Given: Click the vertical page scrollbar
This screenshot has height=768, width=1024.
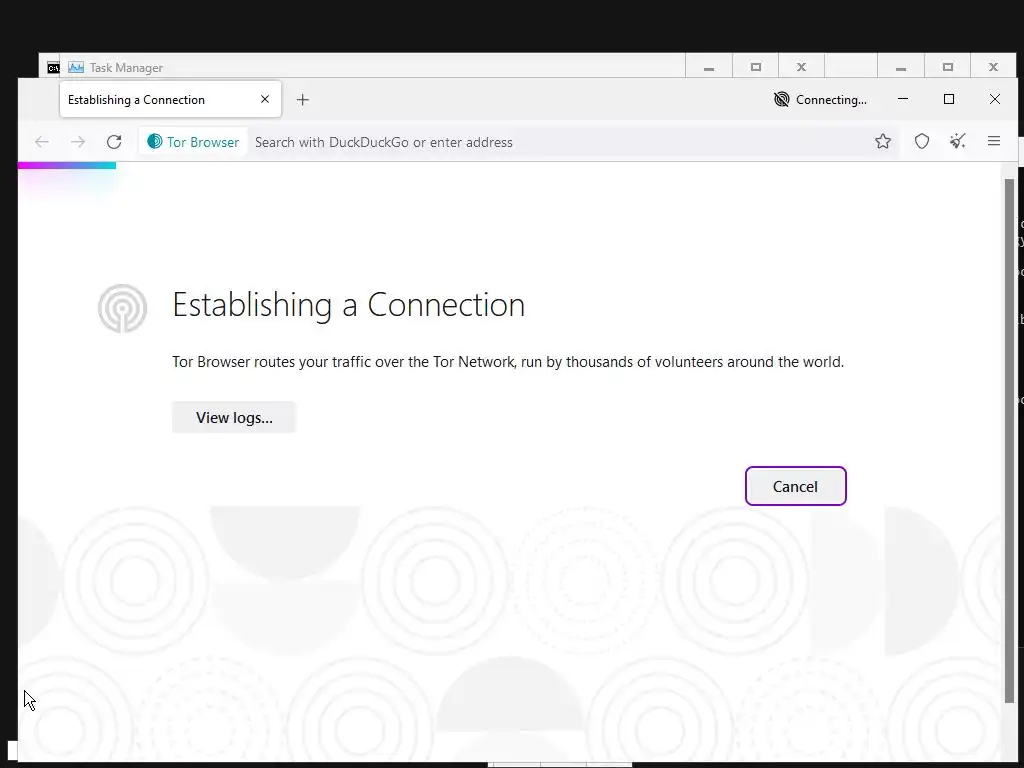Looking at the screenshot, I should [x=1009, y=441].
